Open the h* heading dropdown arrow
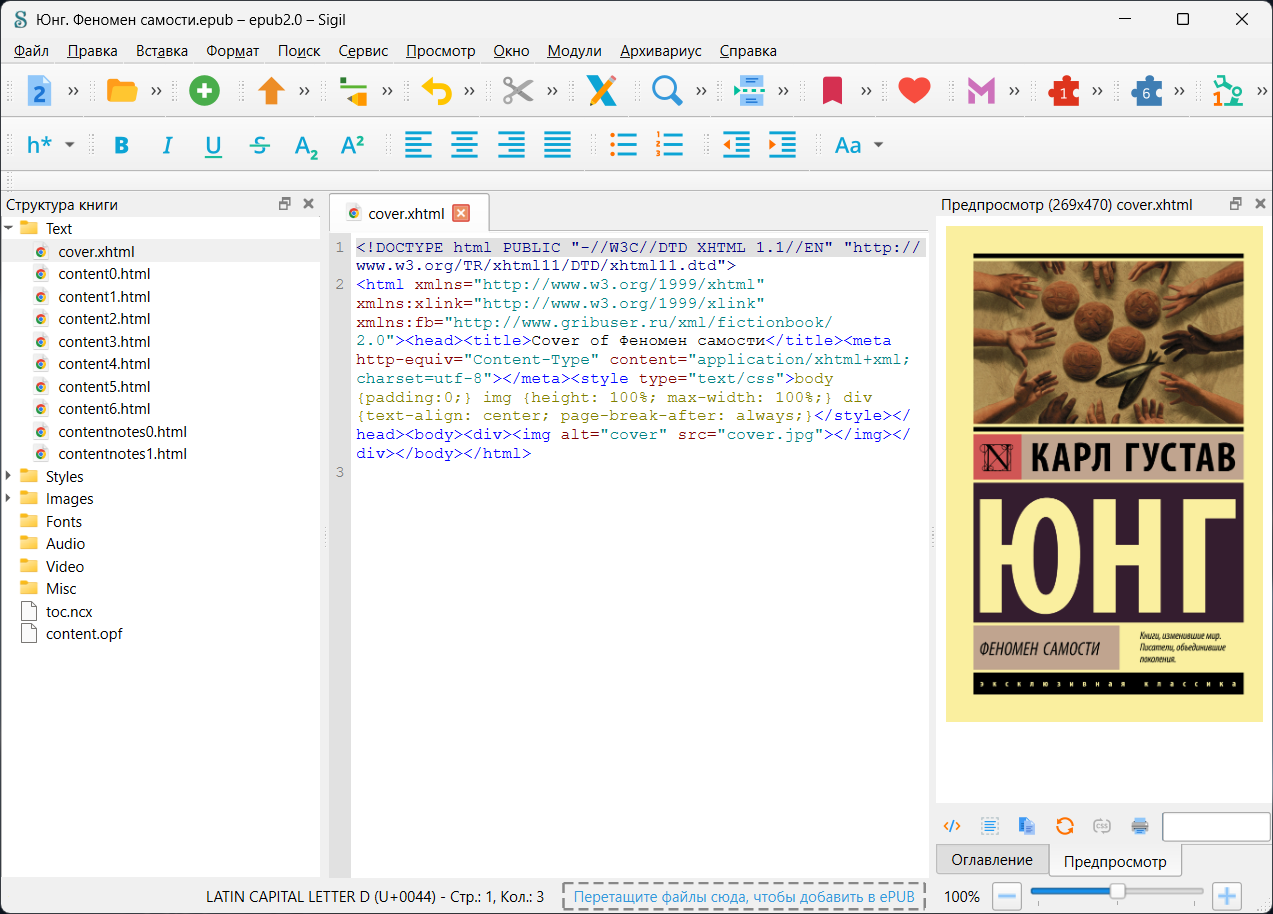Image resolution: width=1273 pixels, height=914 pixels. click(70, 145)
